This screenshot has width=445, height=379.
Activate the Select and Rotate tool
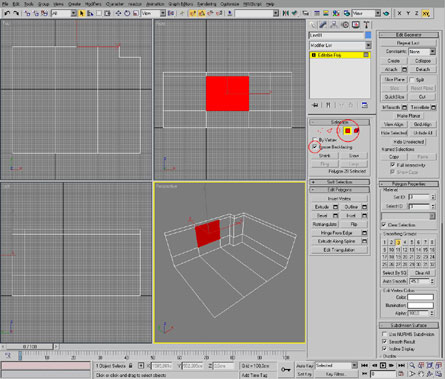point(127,13)
